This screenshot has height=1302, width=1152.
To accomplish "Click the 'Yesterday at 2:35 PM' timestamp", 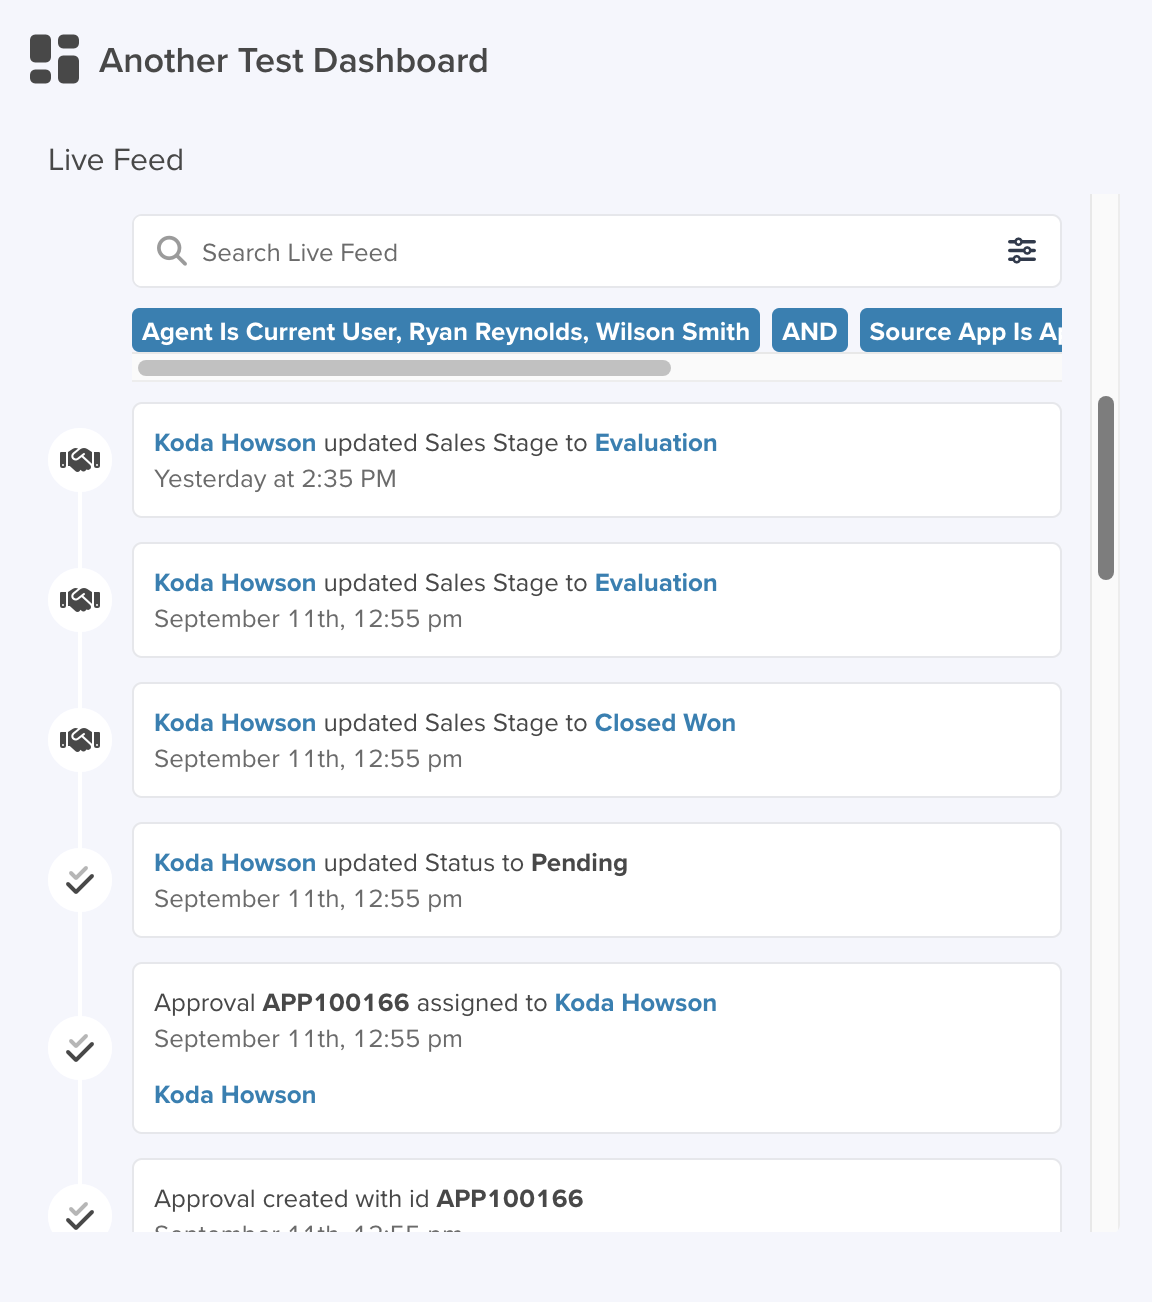I will click(x=275, y=479).
